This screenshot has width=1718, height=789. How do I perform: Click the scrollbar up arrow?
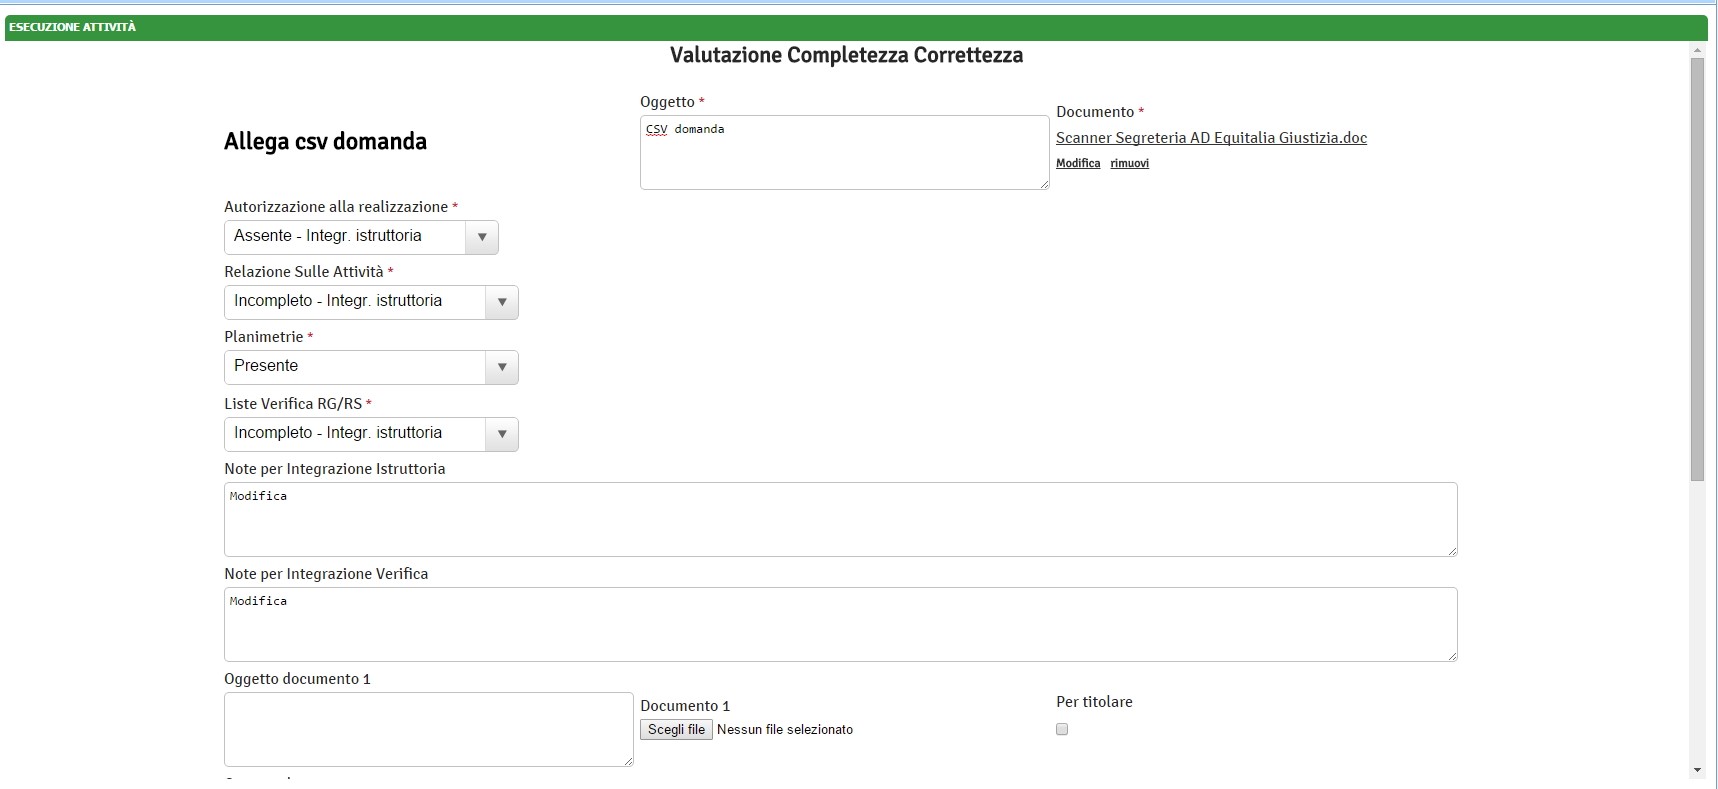point(1697,50)
